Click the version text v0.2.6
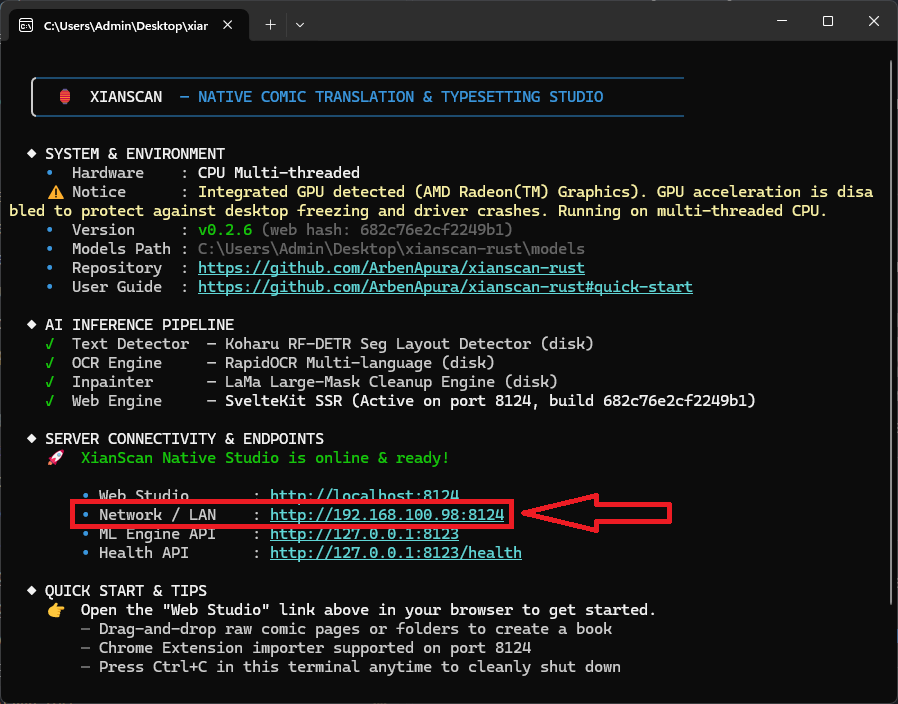Viewport: 898px width, 704px height. click(225, 230)
